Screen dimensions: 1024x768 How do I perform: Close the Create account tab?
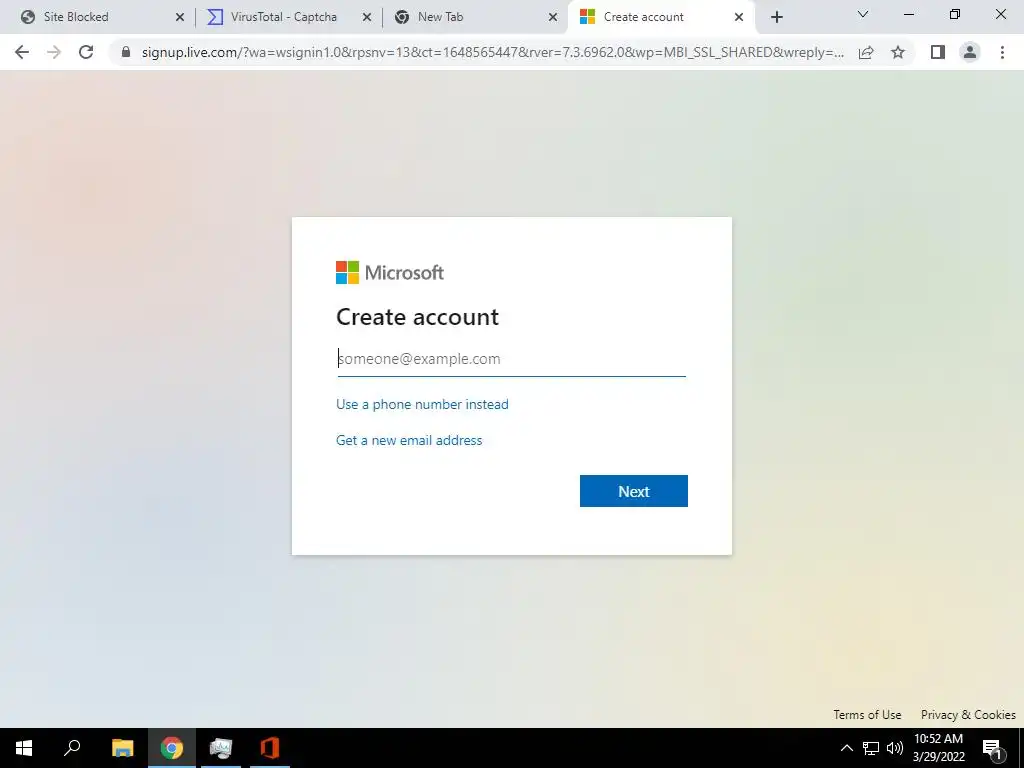(739, 18)
